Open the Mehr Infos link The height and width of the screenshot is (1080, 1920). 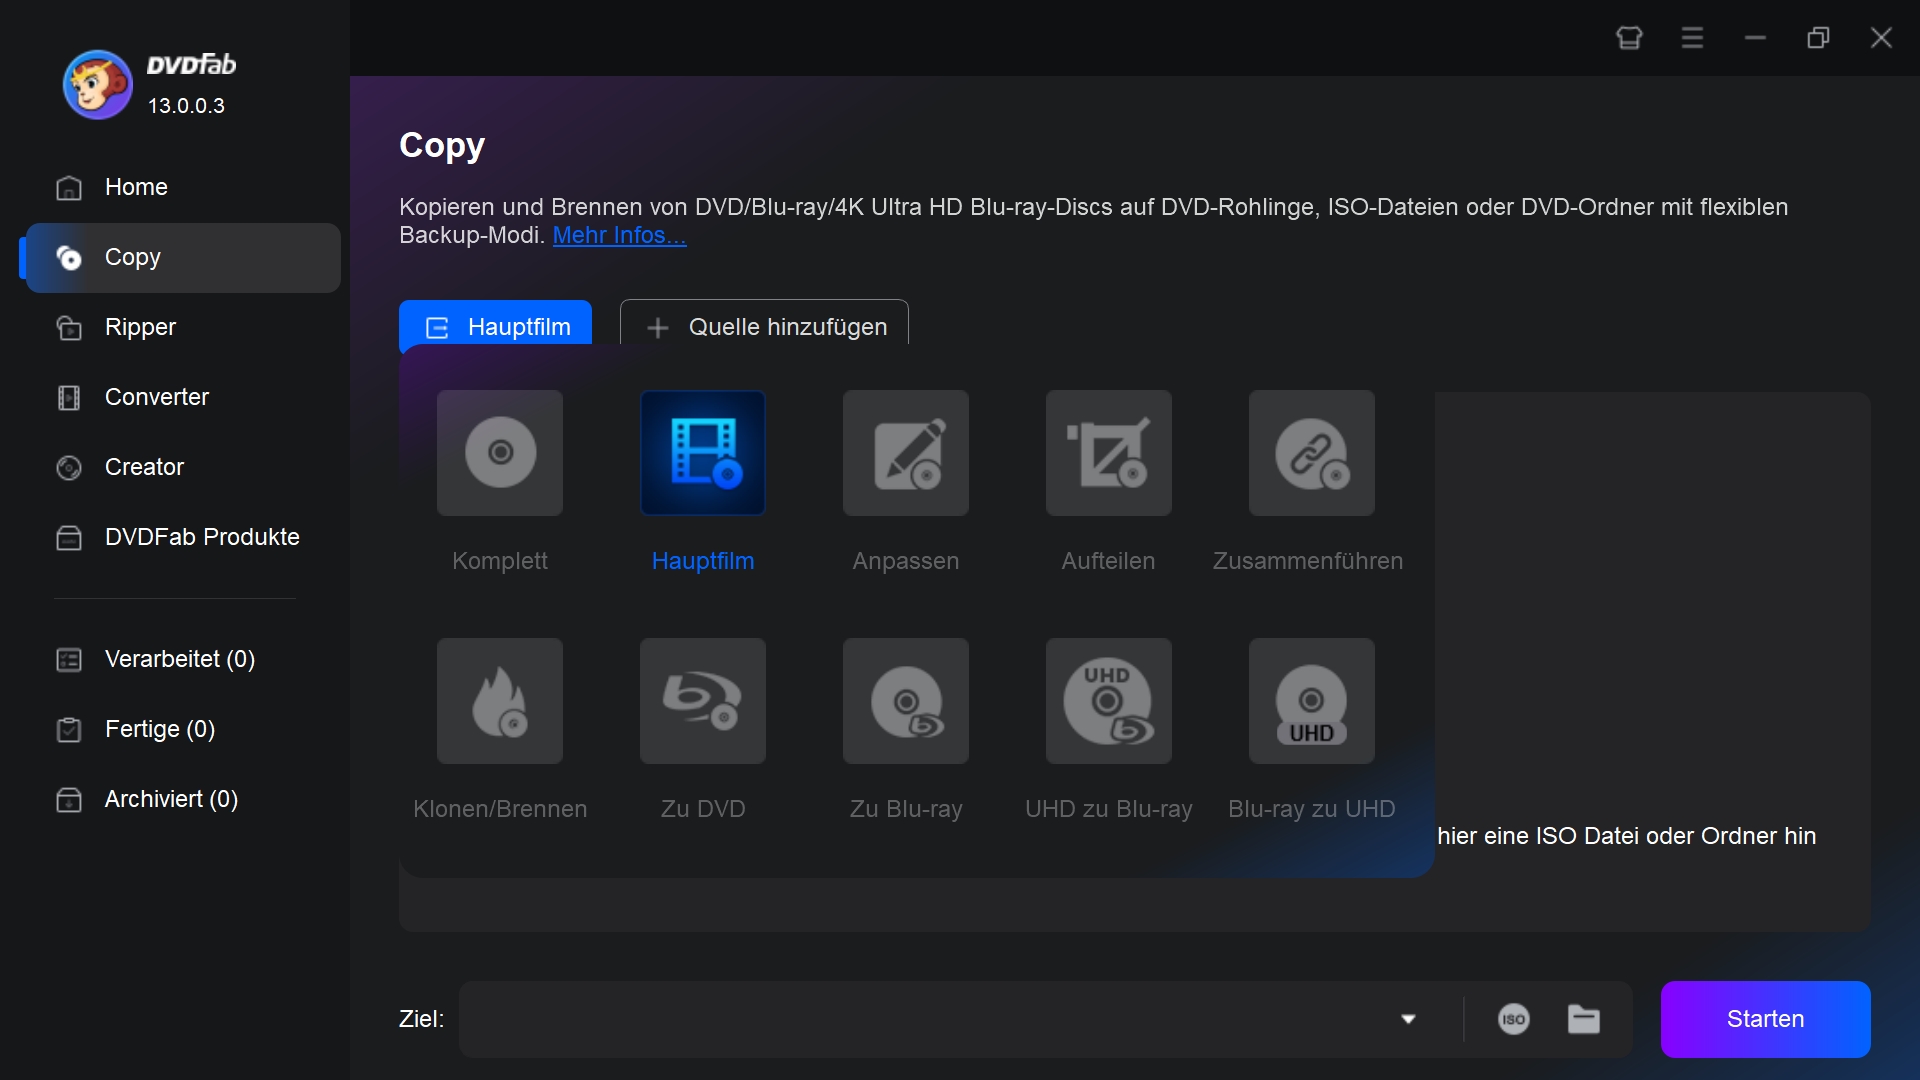(616, 235)
